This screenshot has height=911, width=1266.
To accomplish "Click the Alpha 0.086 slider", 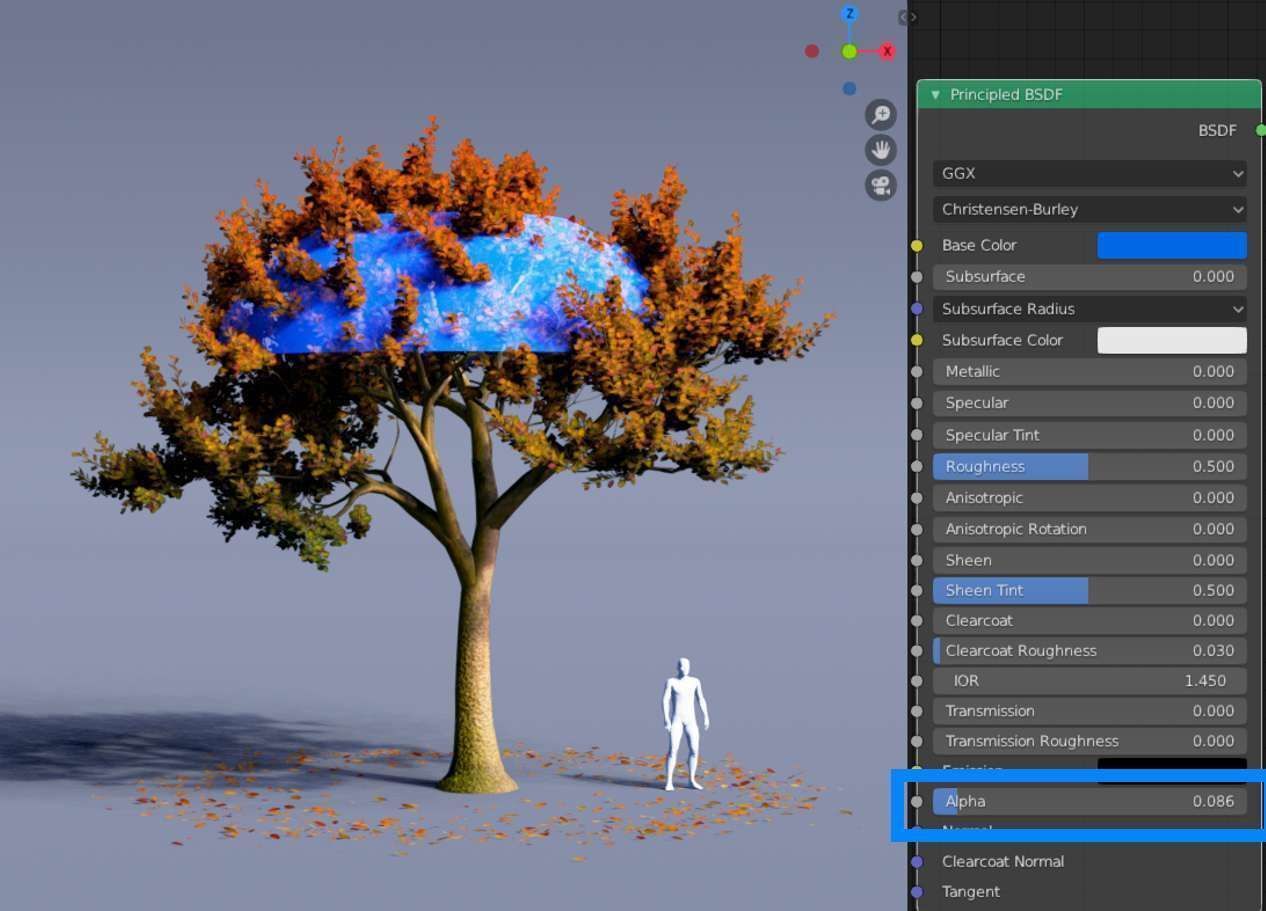I will 1090,801.
